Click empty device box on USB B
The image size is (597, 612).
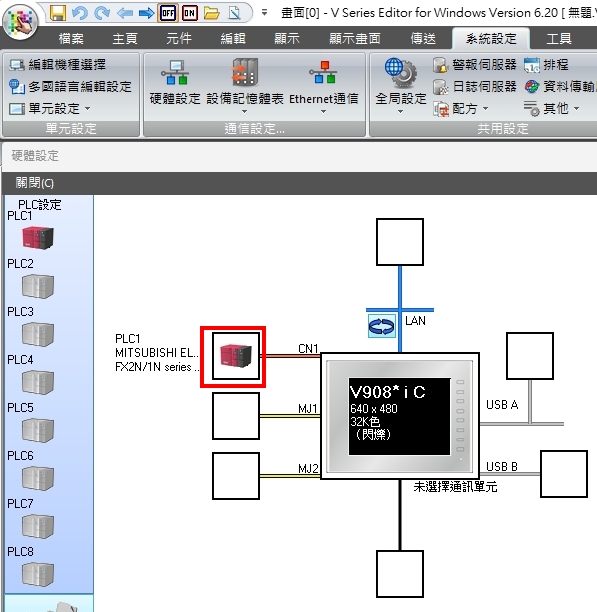(x=564, y=474)
